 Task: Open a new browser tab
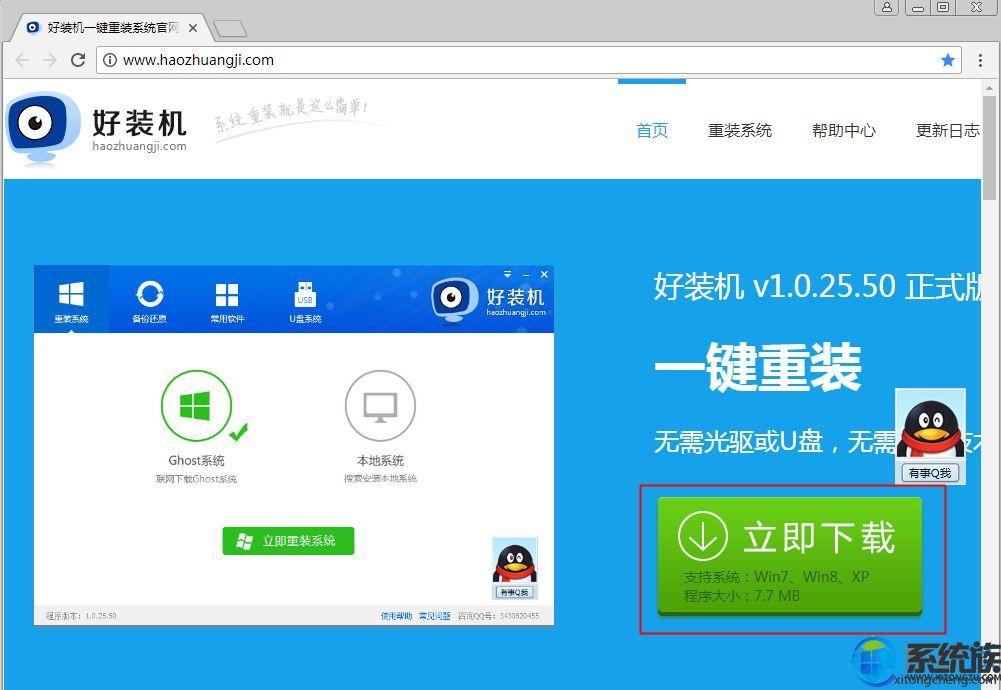pos(229,28)
